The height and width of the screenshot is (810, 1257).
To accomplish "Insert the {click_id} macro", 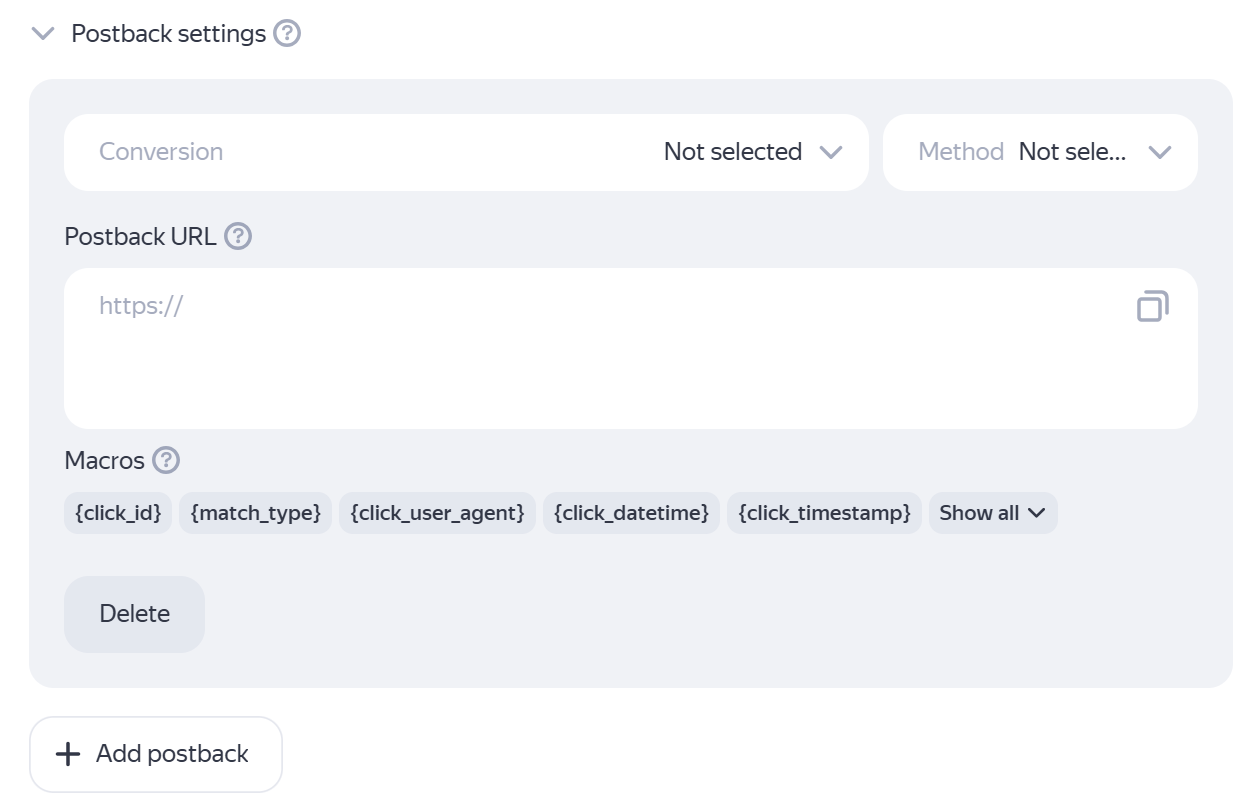I will 118,513.
